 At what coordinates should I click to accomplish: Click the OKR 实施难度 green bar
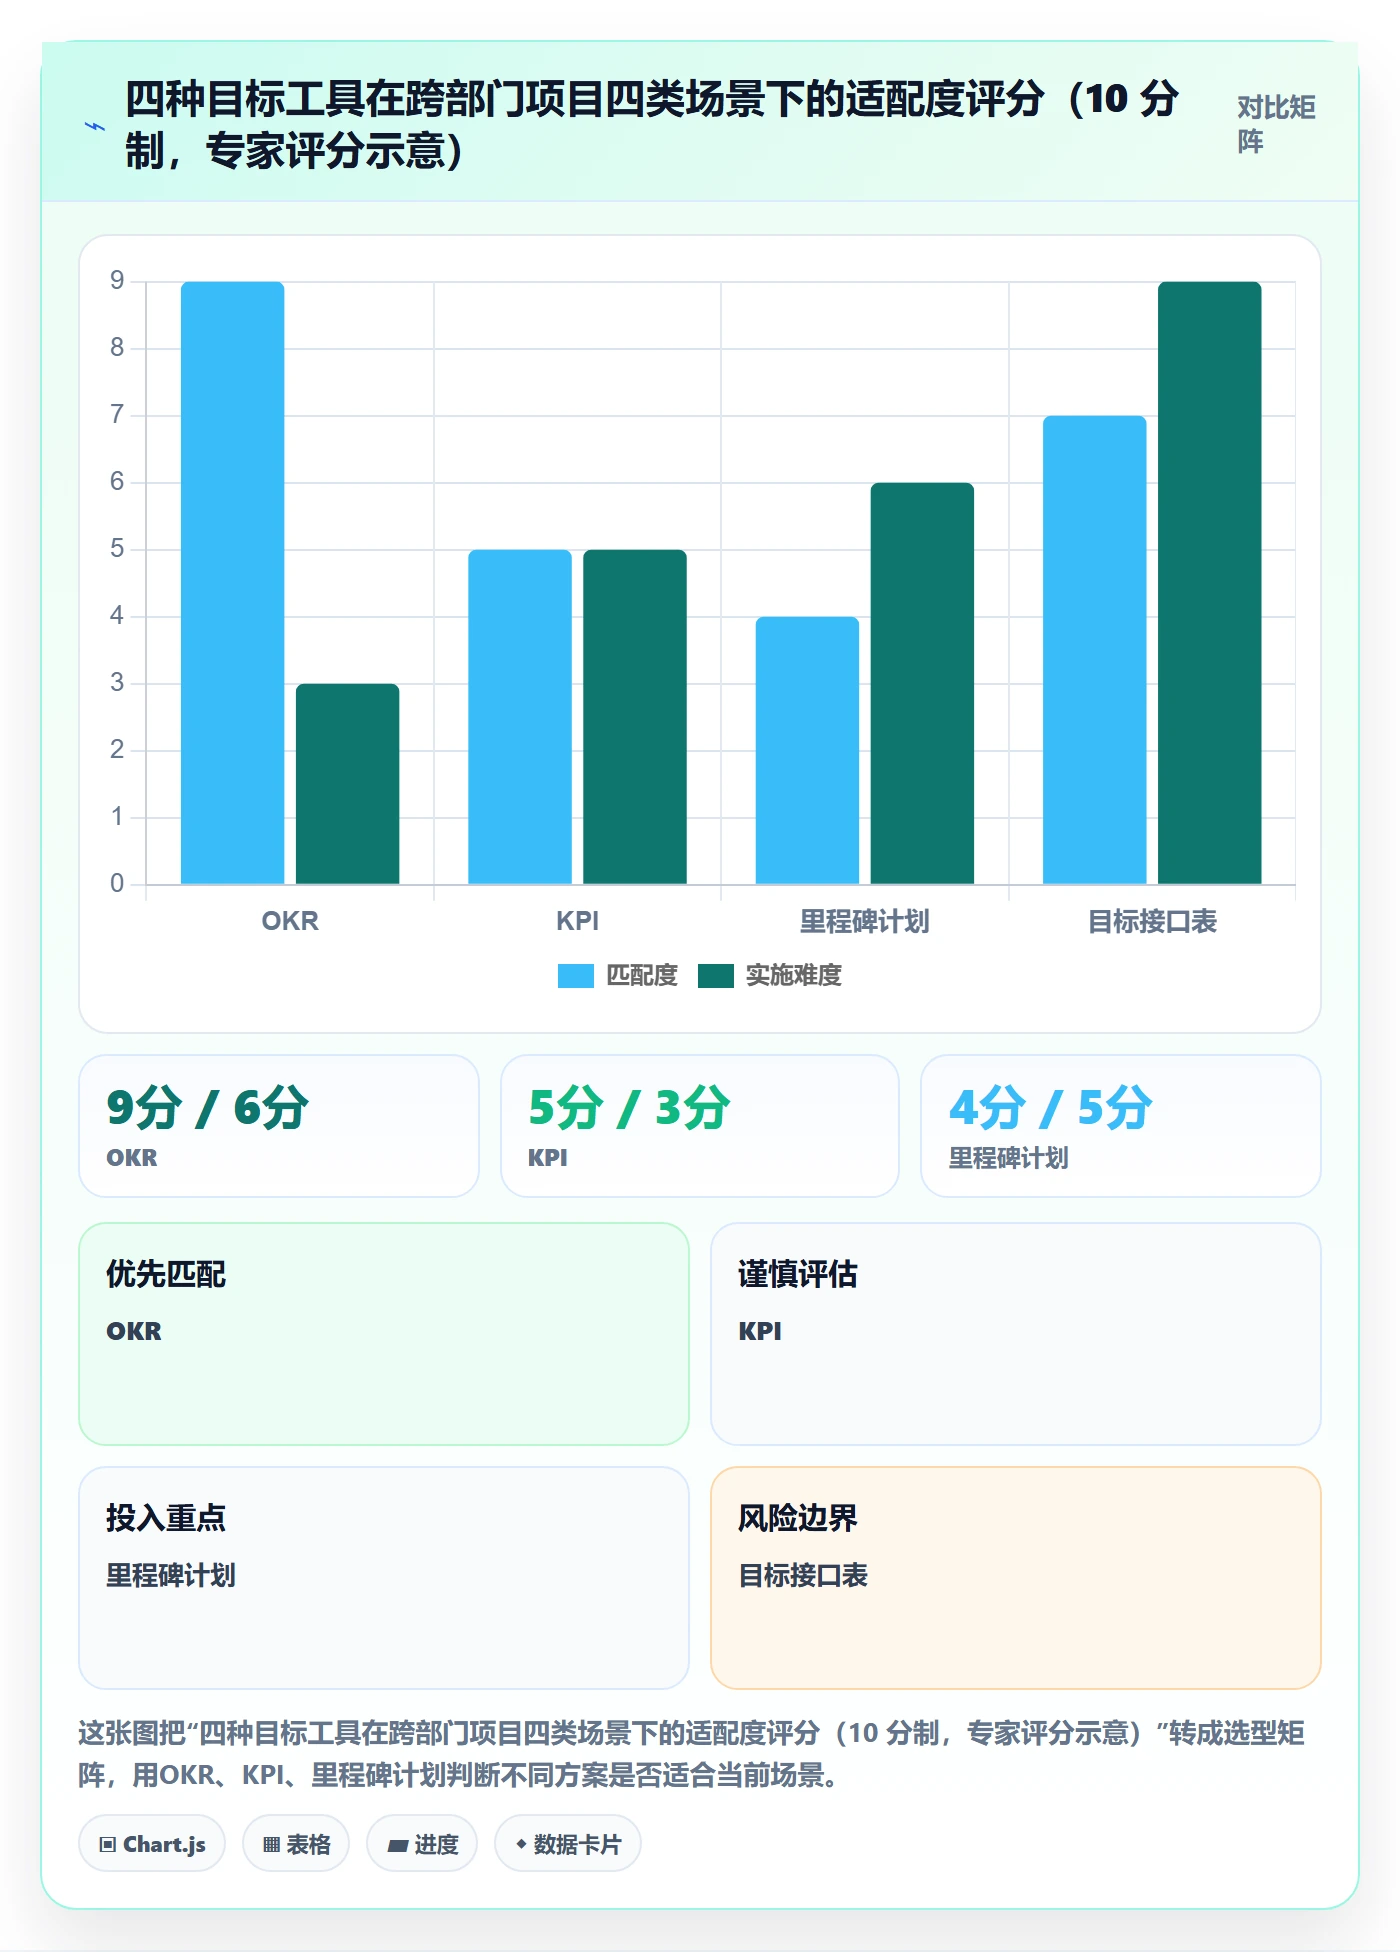click(x=348, y=784)
